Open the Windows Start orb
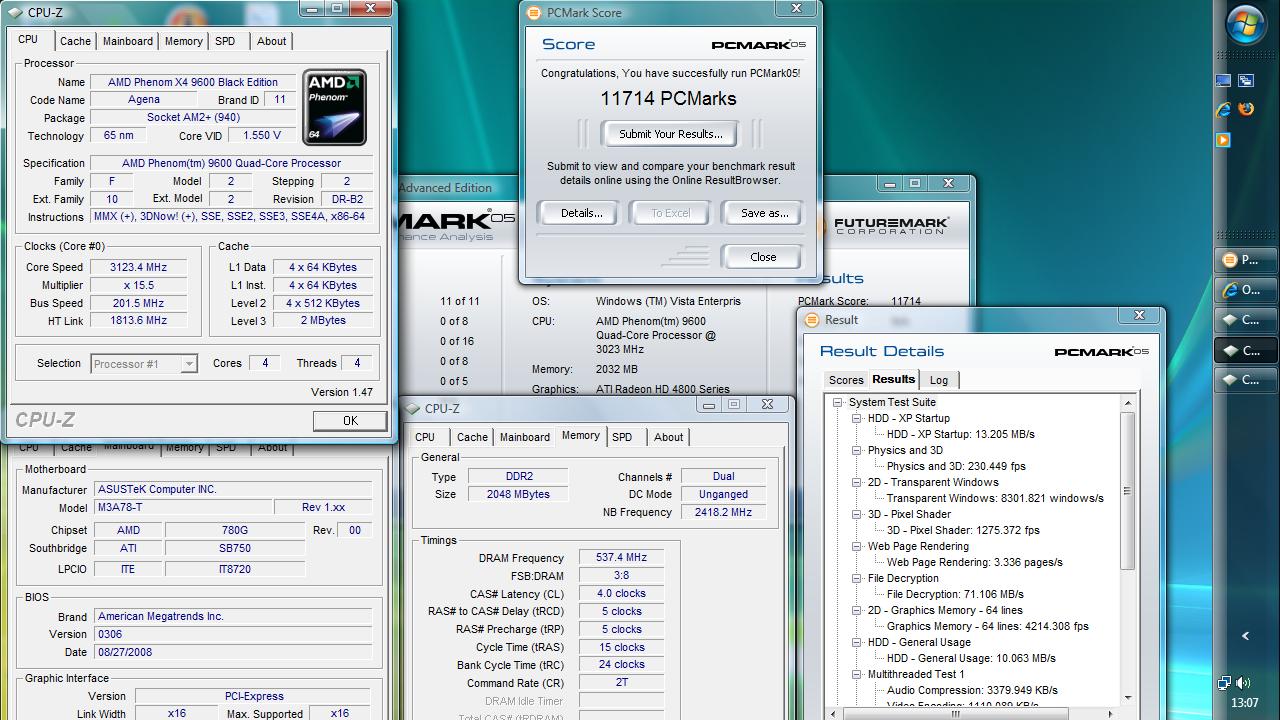 (x=1246, y=25)
